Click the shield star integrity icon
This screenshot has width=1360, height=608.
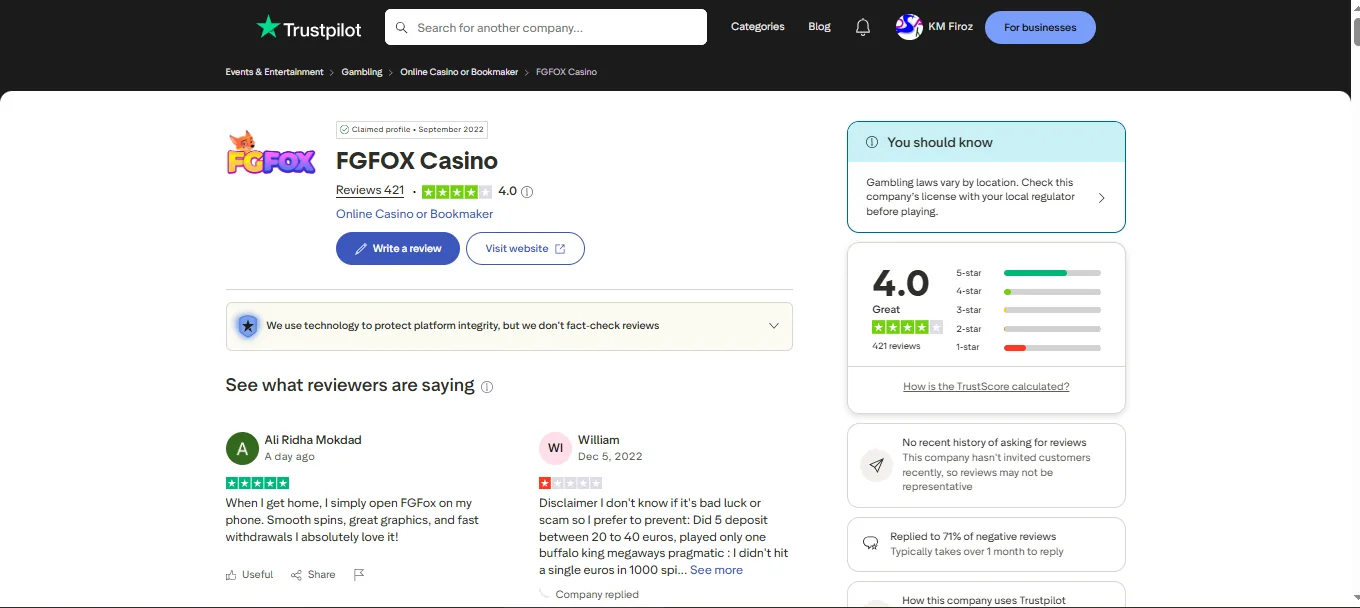(x=247, y=326)
